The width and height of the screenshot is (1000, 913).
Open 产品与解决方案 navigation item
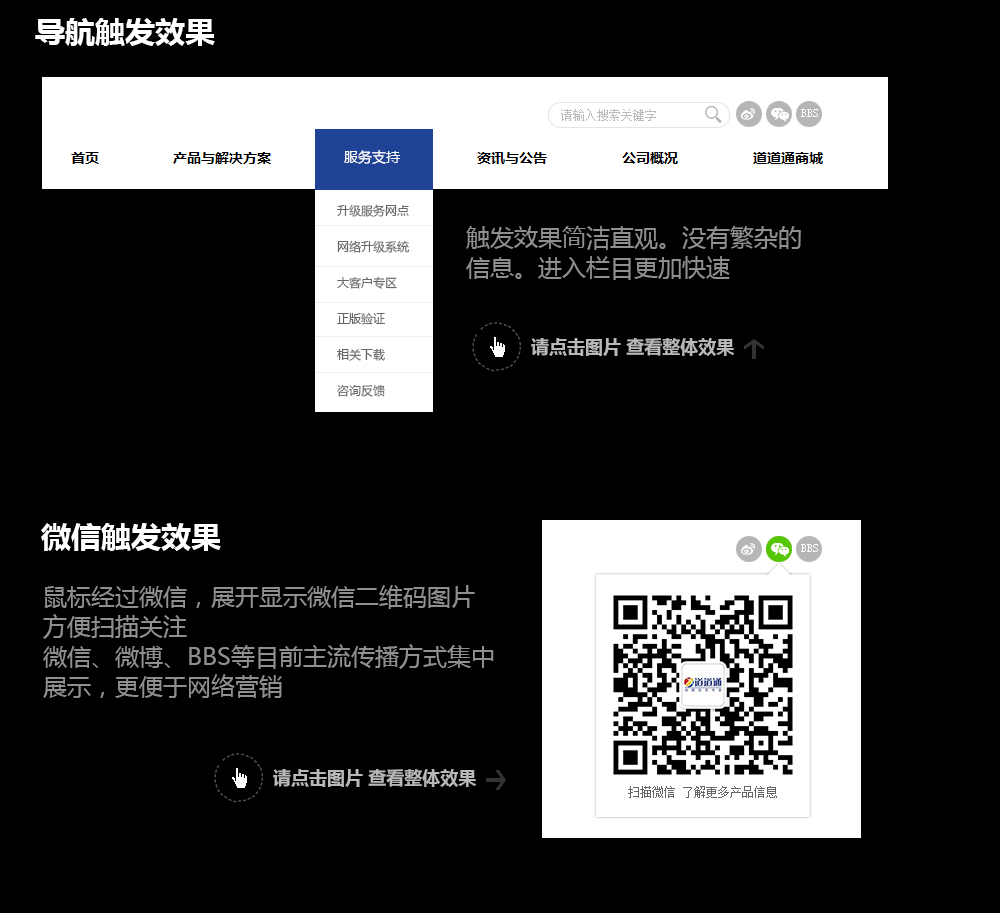[x=222, y=158]
